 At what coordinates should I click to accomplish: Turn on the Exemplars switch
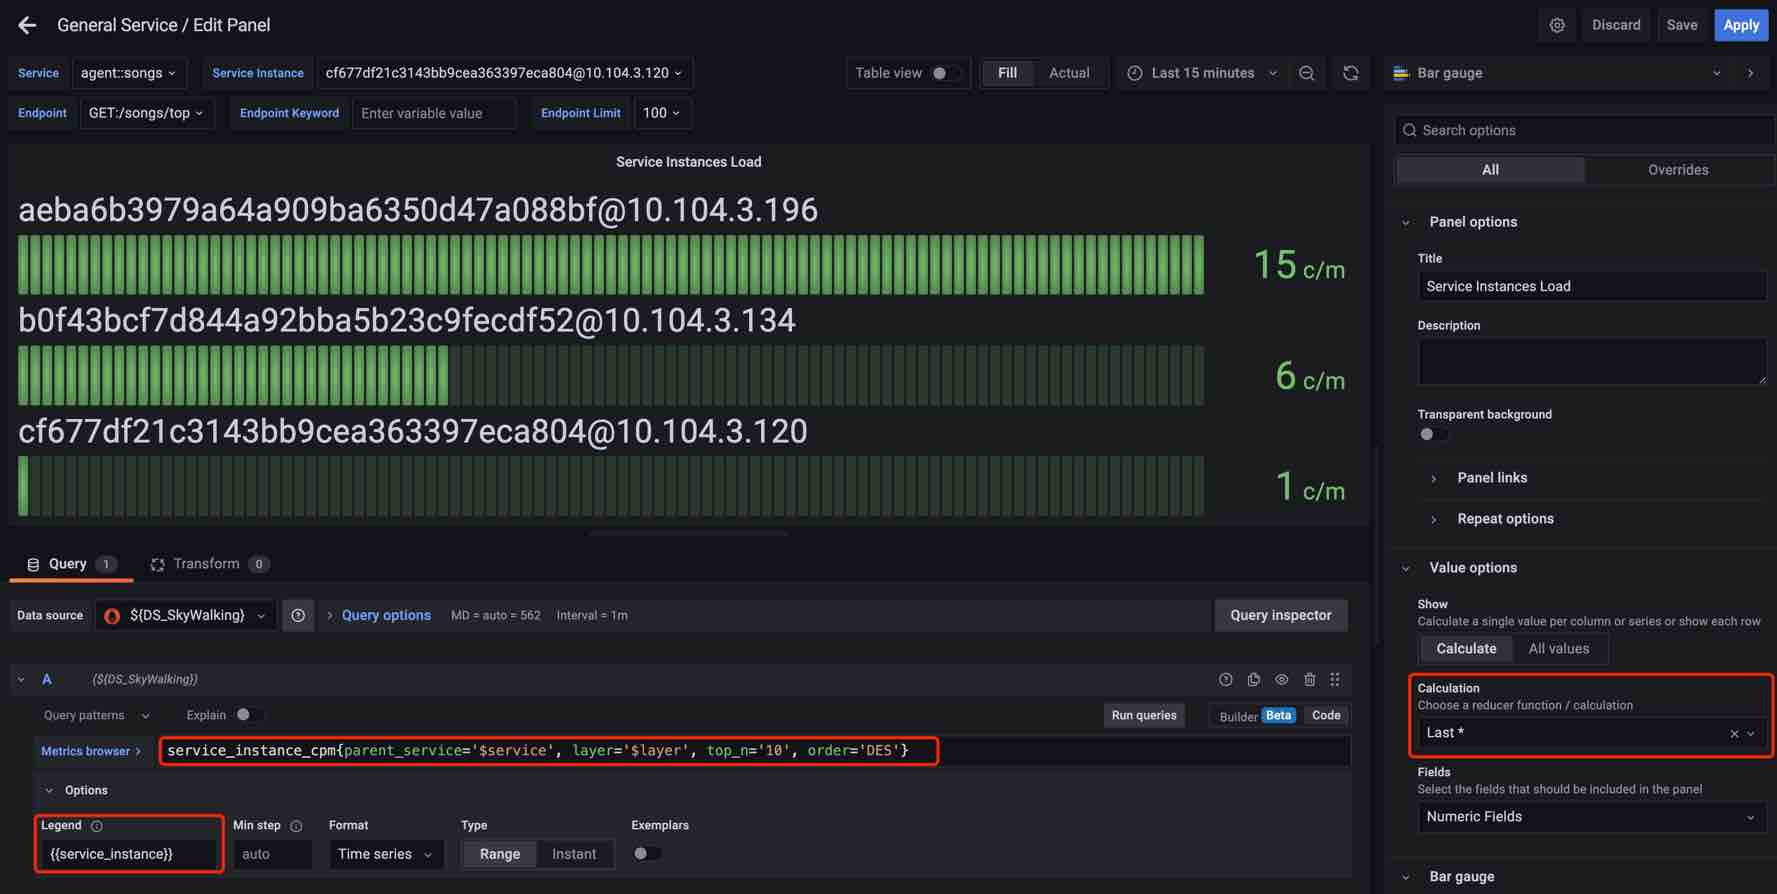tap(646, 853)
